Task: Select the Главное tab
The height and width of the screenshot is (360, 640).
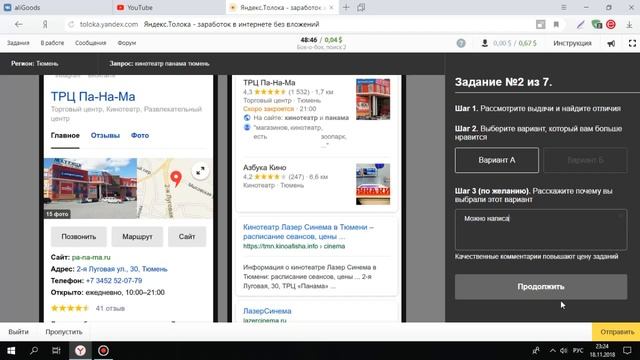Action: coord(65,136)
